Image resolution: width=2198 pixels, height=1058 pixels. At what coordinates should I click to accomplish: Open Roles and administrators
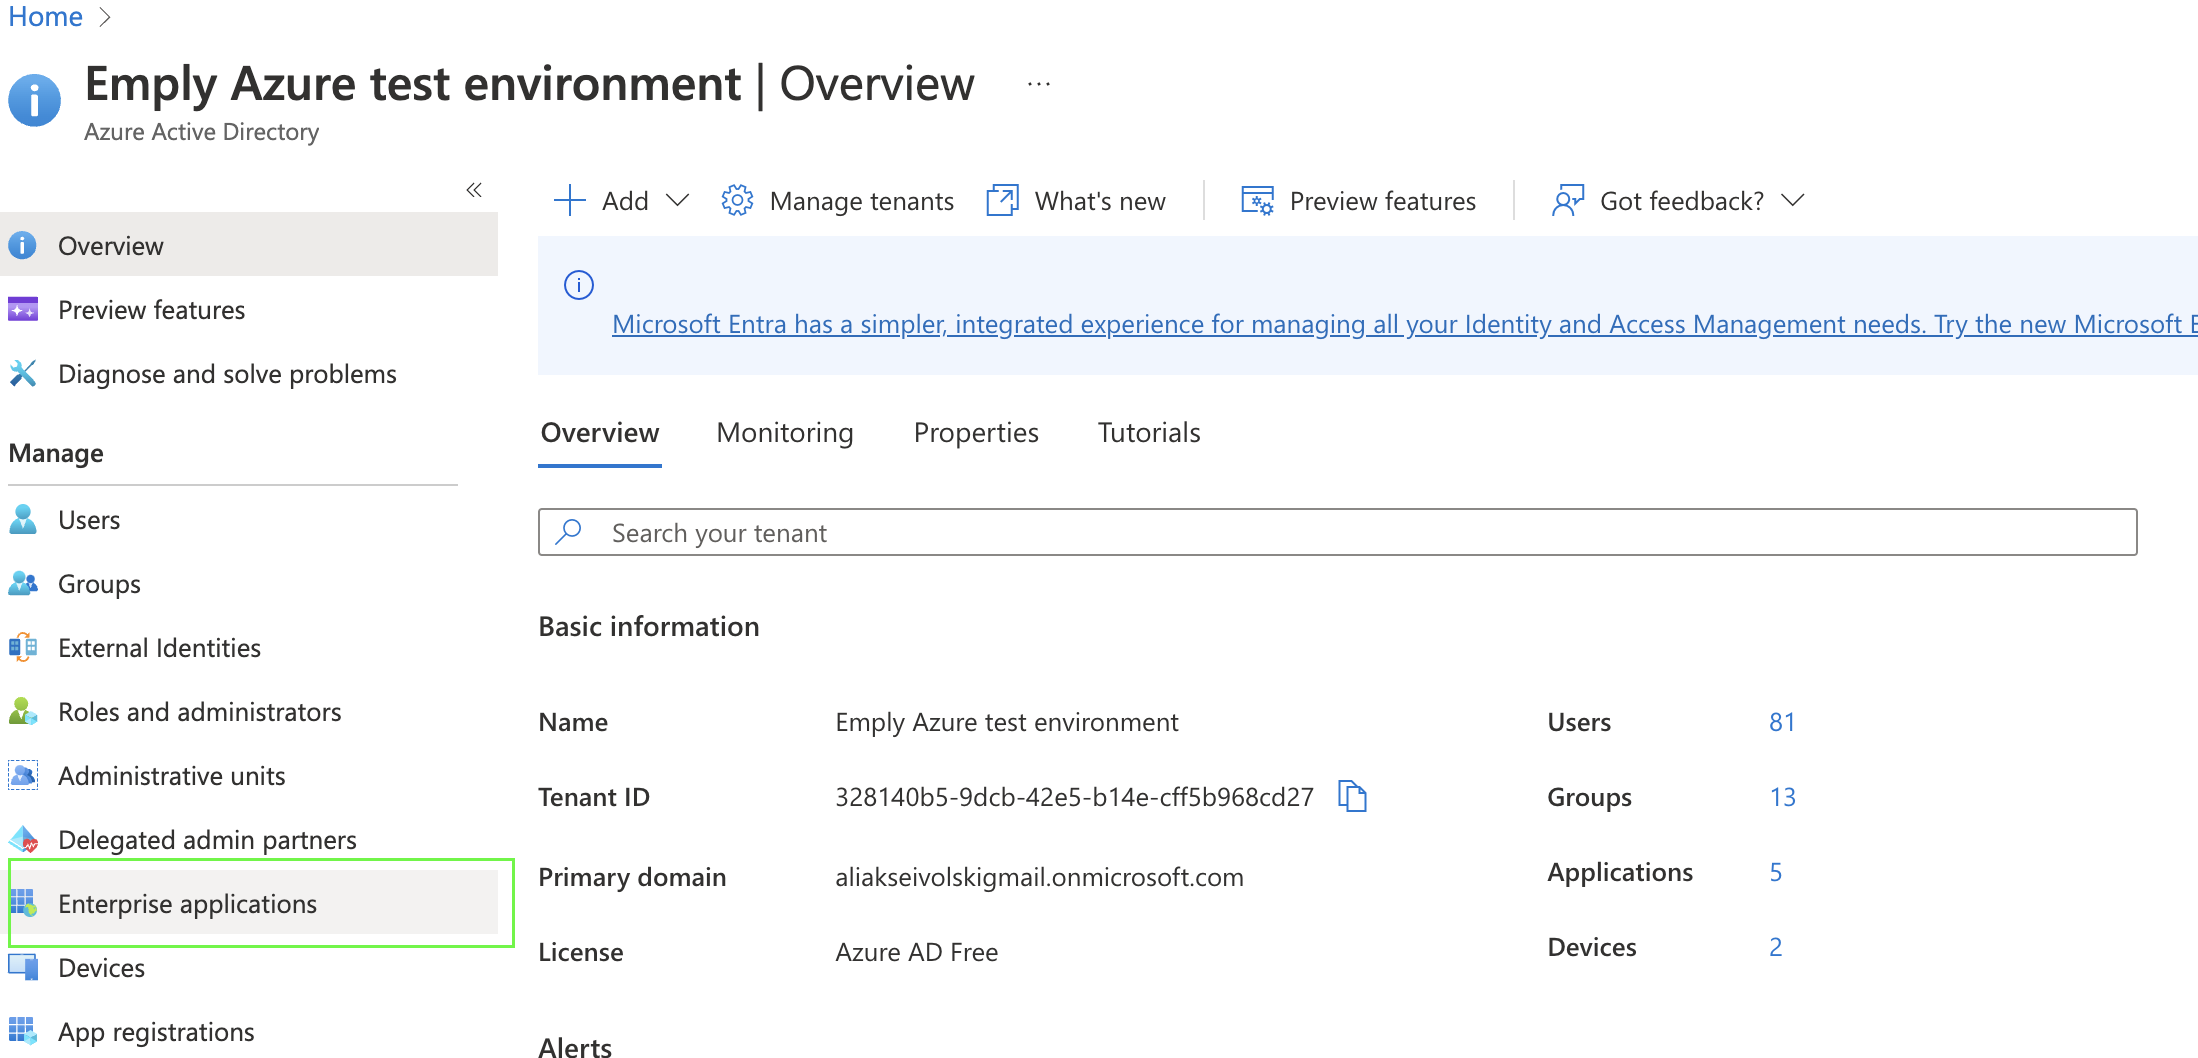(200, 711)
